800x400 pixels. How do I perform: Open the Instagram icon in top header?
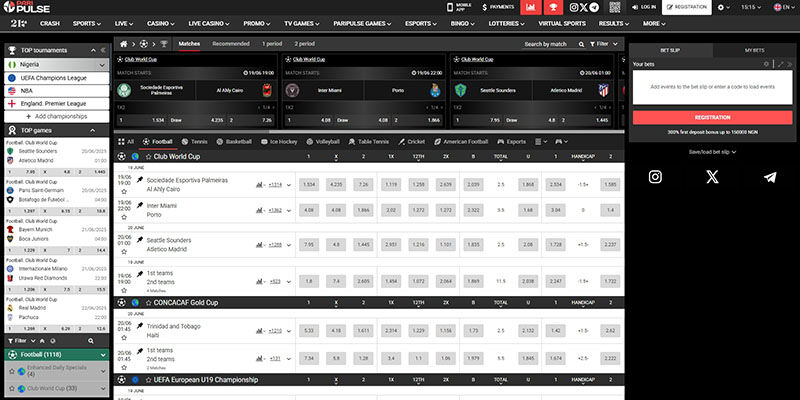[x=574, y=7]
